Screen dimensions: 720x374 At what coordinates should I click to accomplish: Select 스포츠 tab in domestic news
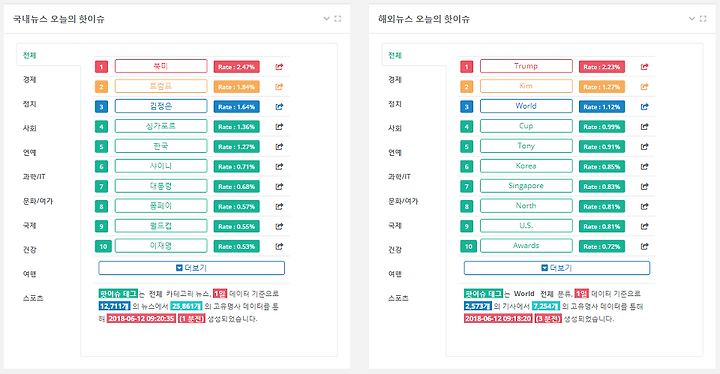pyautogui.click(x=33, y=298)
